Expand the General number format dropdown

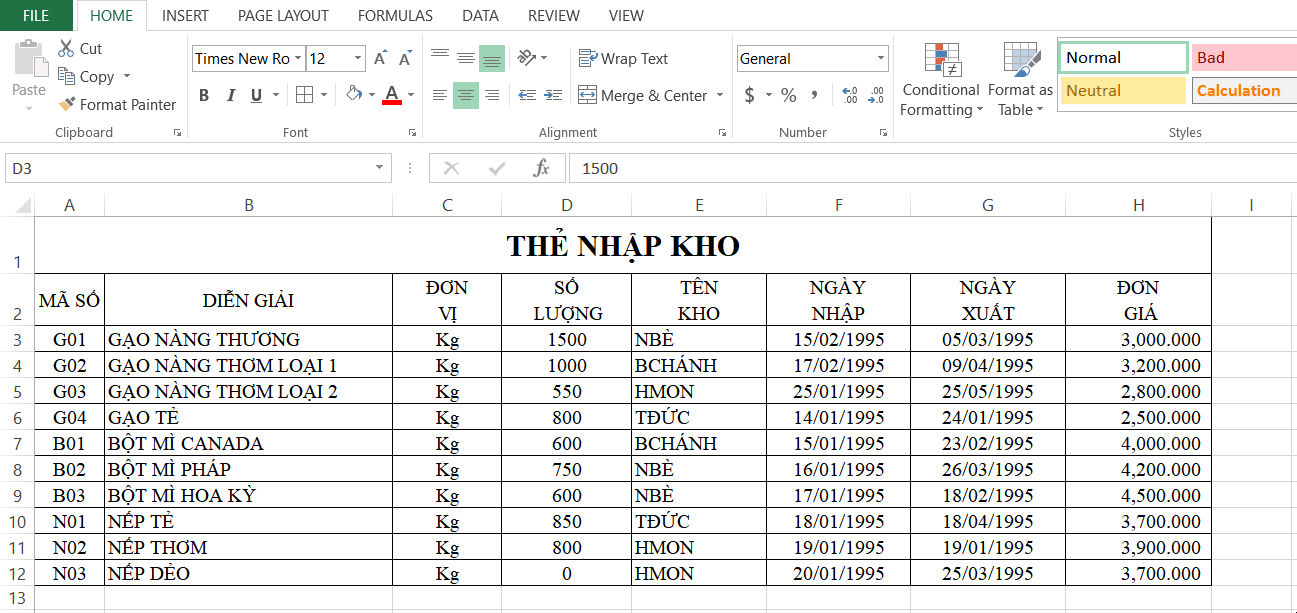880,59
